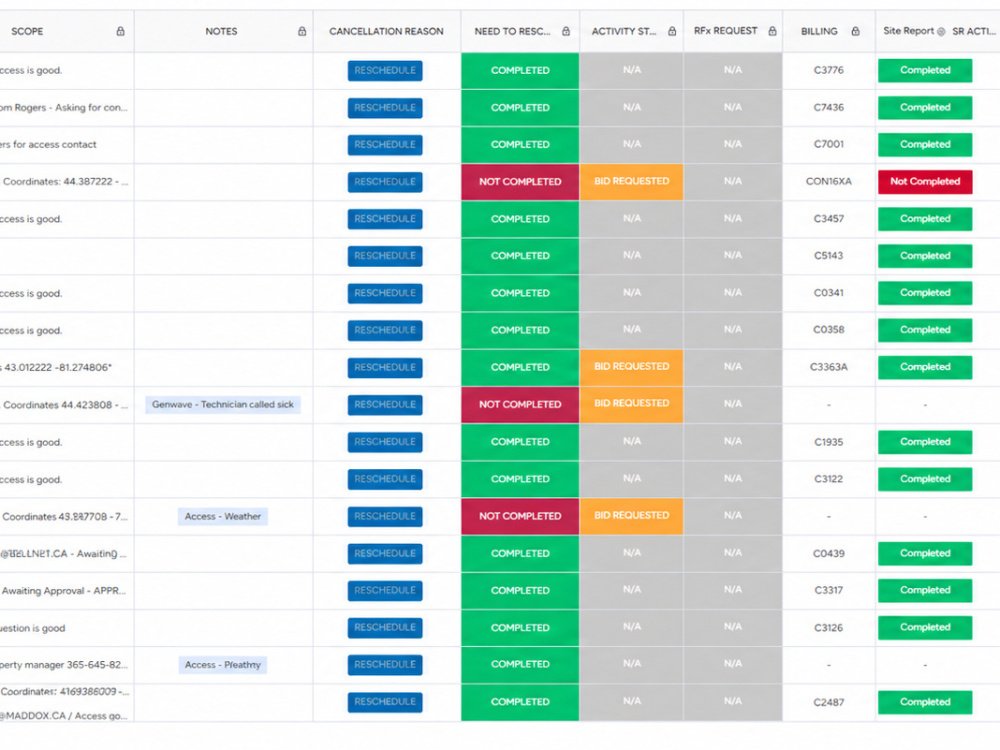Click scope 'Awaiting Approval - APPR...'
Viewport: 1000px width, 750px height.
tap(64, 591)
